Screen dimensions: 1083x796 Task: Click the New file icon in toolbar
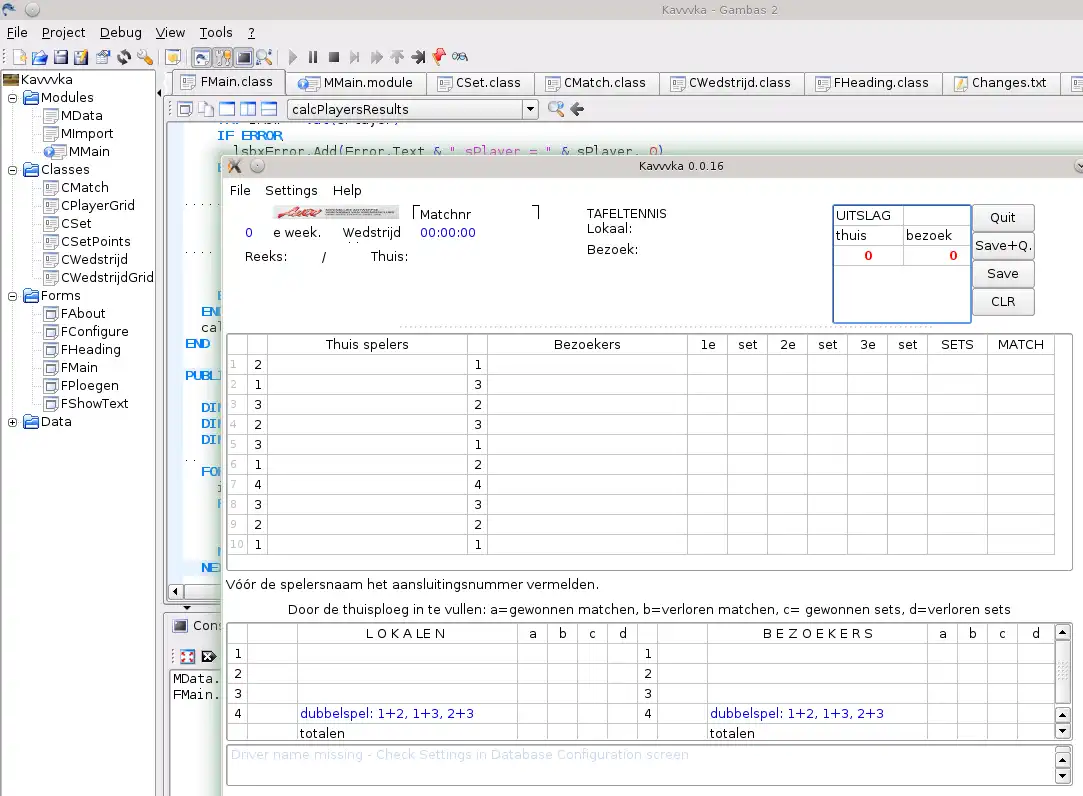[x=17, y=58]
